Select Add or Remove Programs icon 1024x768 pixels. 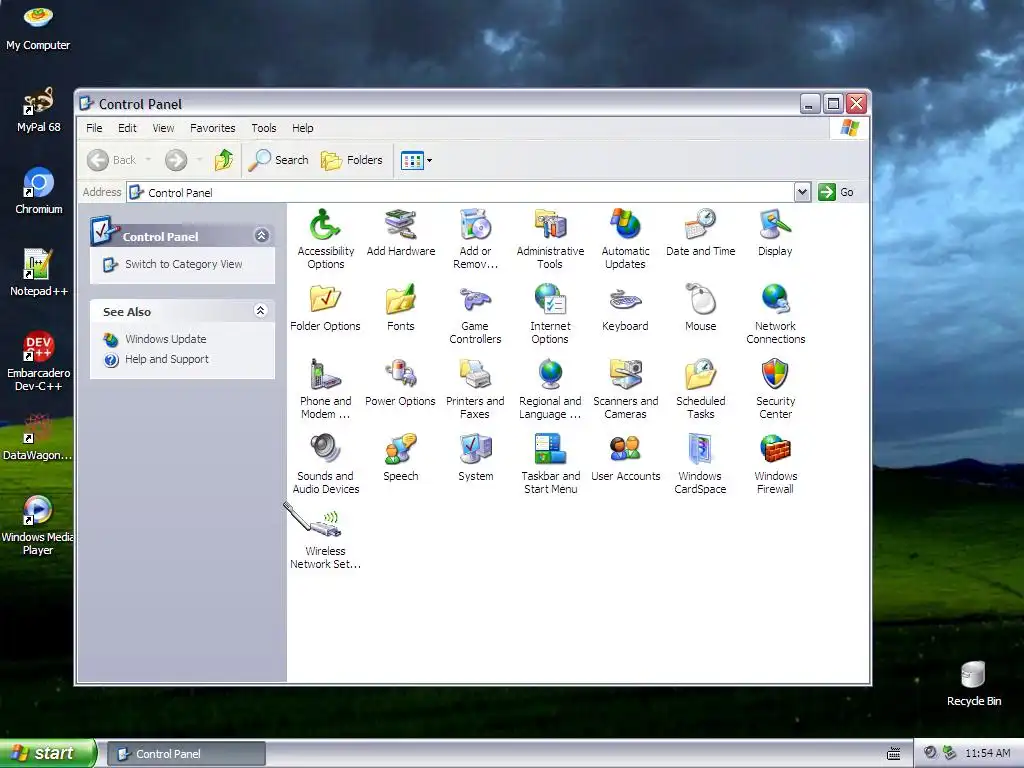[x=475, y=239]
